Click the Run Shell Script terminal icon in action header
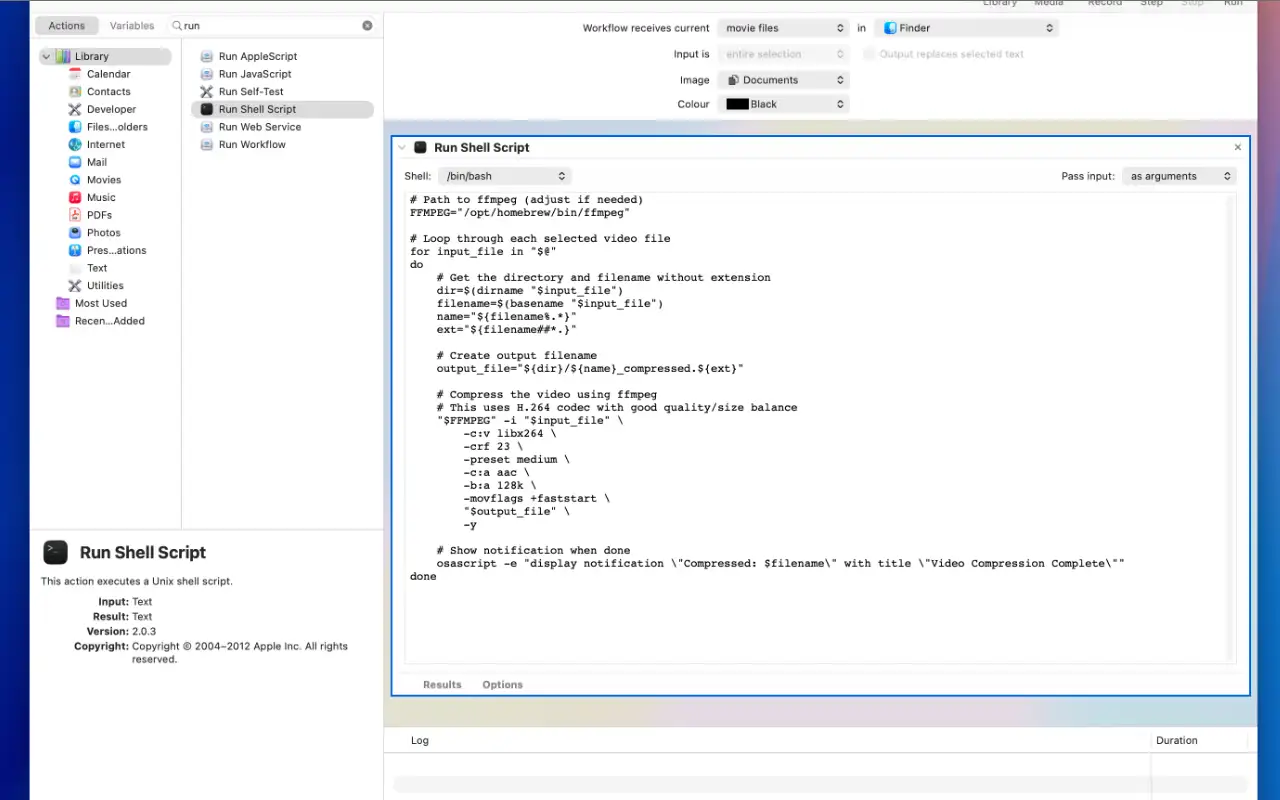 point(420,147)
